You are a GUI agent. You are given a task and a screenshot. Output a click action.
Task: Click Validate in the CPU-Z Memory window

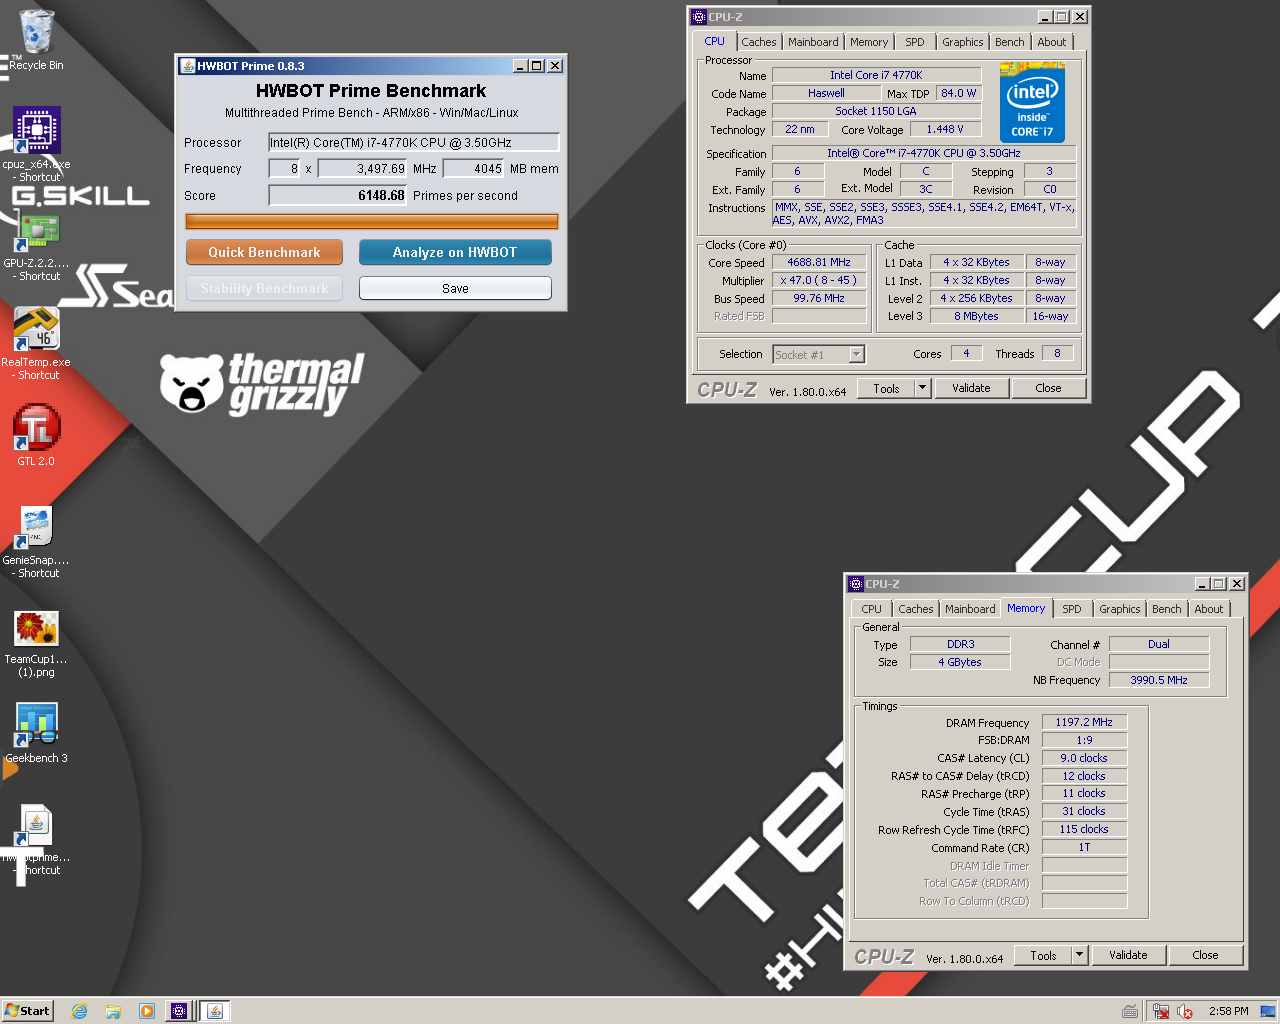pos(1128,955)
